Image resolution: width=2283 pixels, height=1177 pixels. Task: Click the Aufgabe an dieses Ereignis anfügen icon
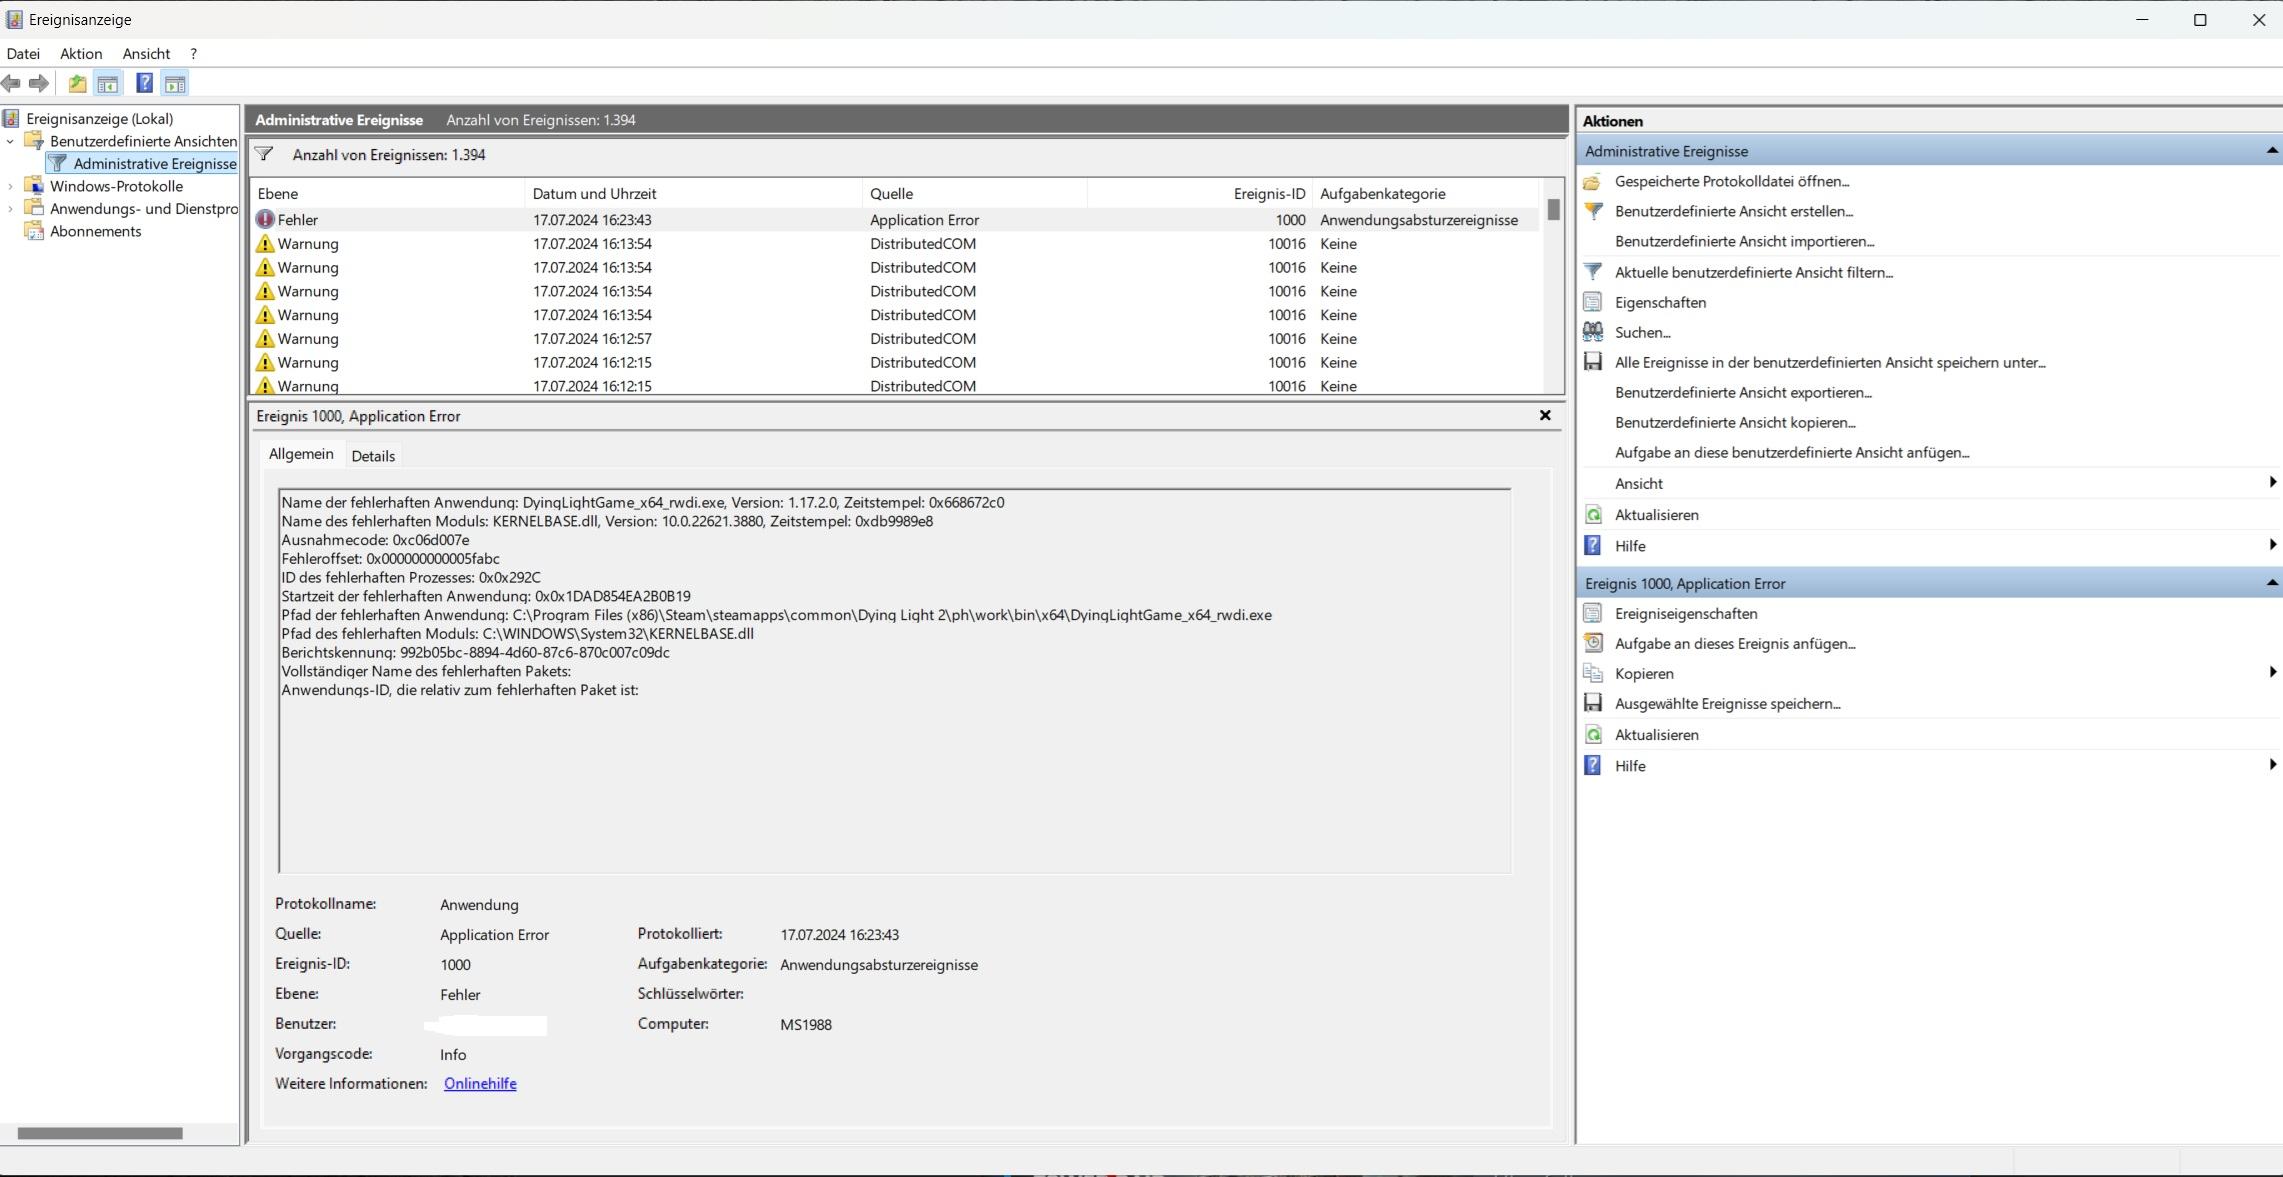[x=1593, y=643]
